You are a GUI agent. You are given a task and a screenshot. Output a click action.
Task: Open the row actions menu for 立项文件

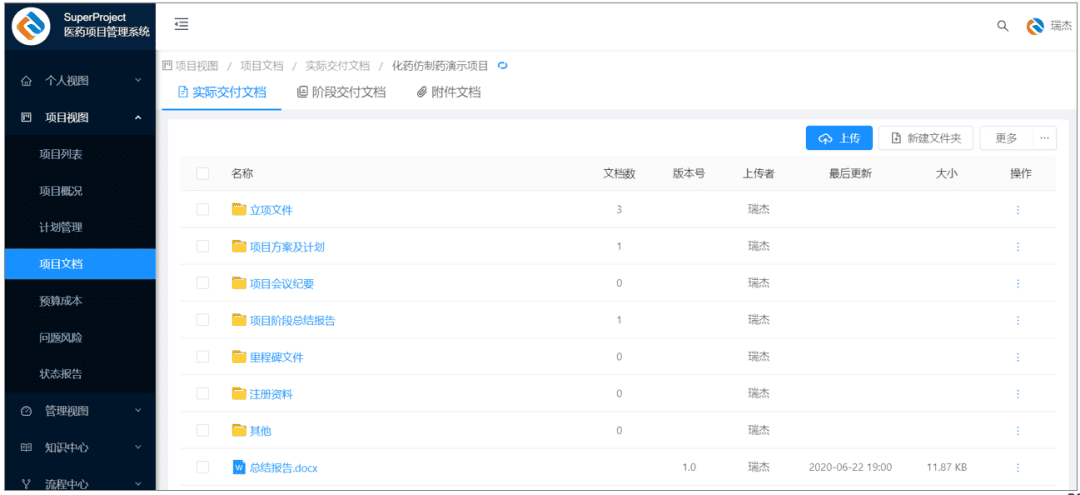[x=1018, y=210]
